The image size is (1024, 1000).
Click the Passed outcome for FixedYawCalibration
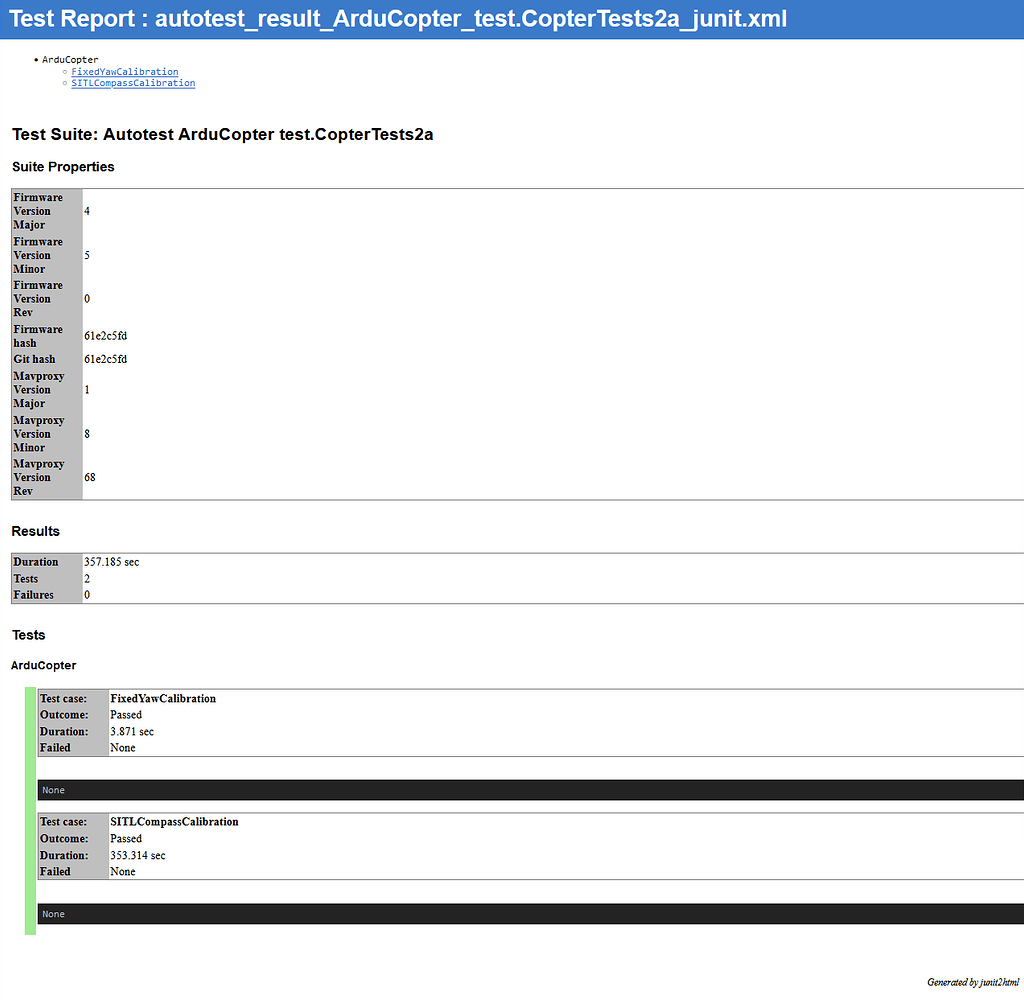(125, 714)
